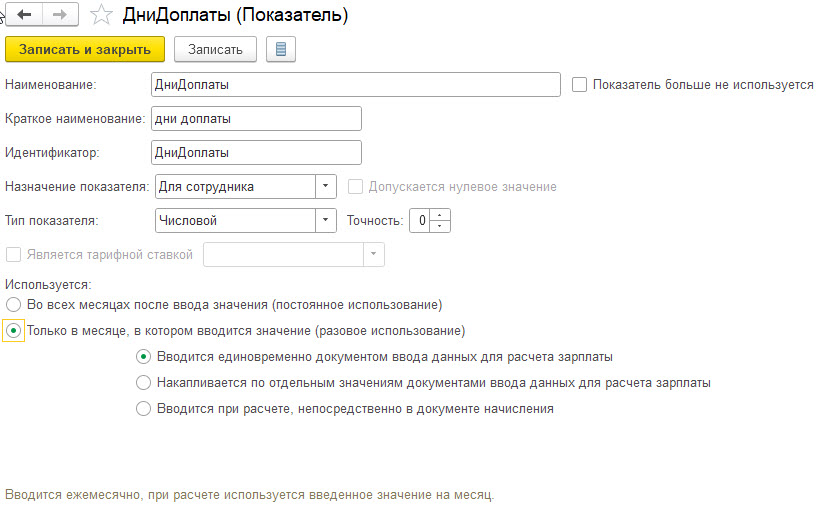Image resolution: width=836 pixels, height=522 pixels.
Task: Select Накапливается по отдельным значениям option
Action: [x=143, y=383]
